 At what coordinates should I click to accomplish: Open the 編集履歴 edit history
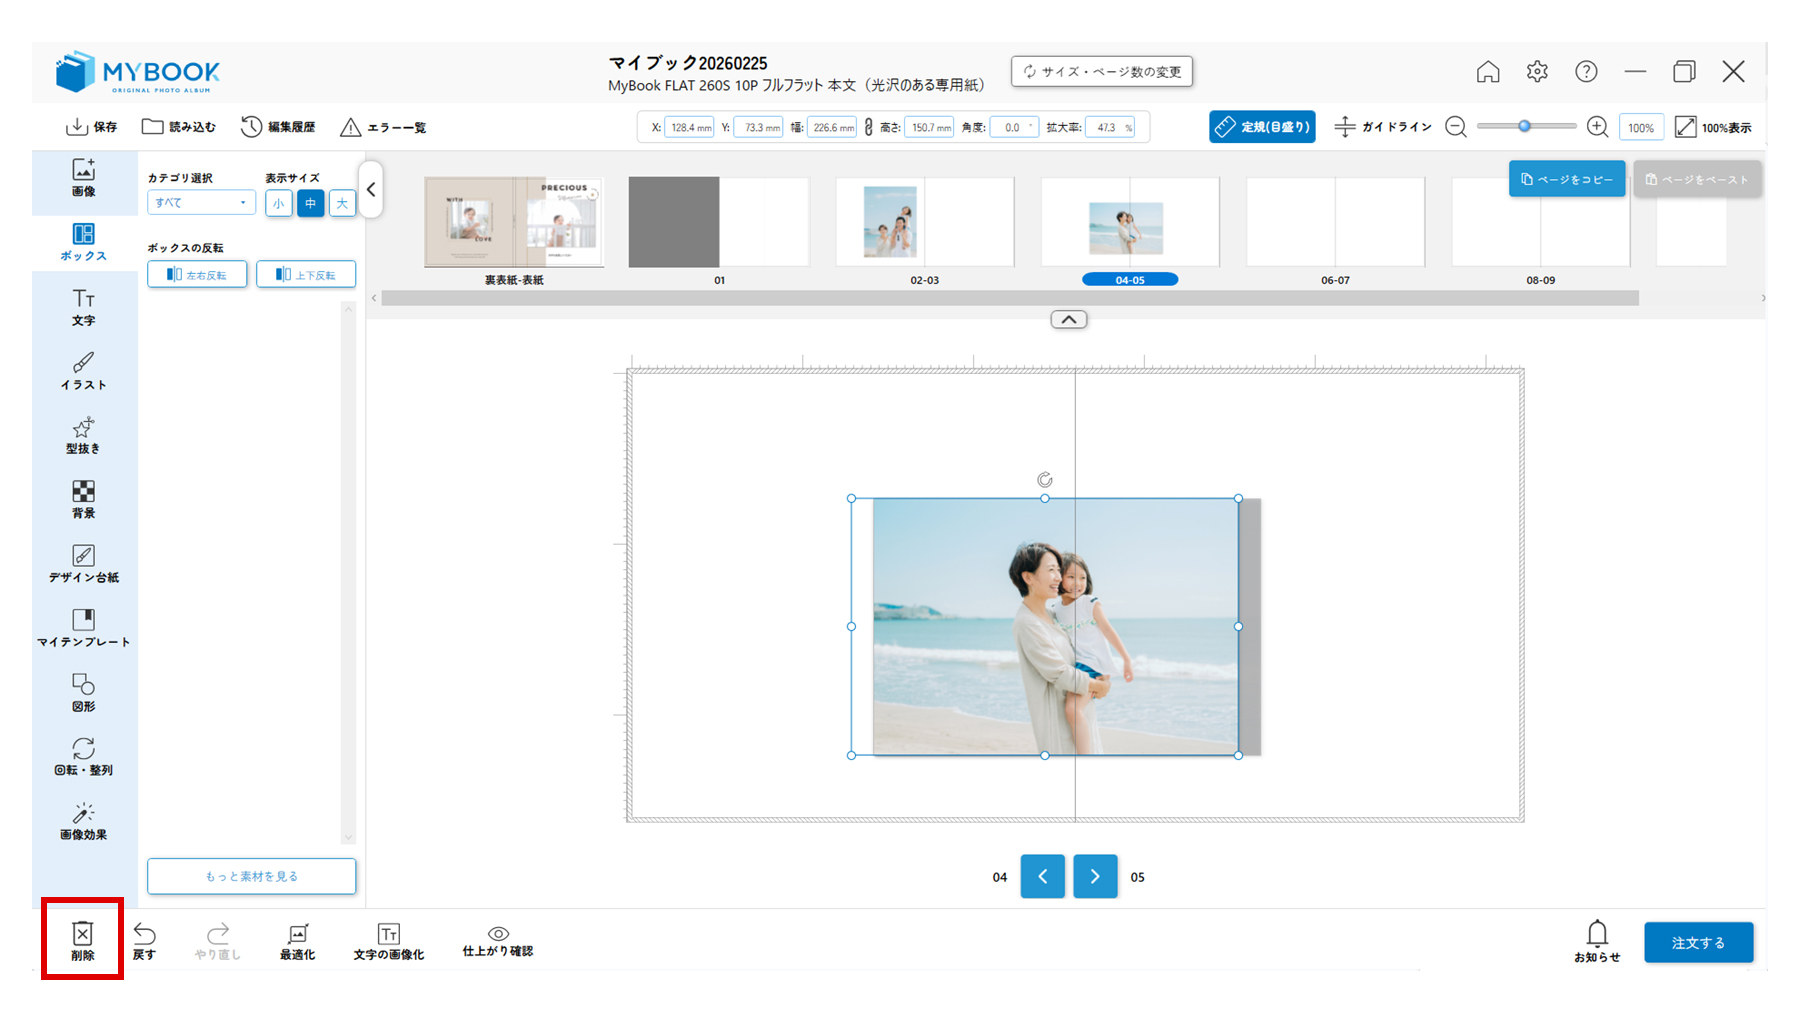[278, 127]
